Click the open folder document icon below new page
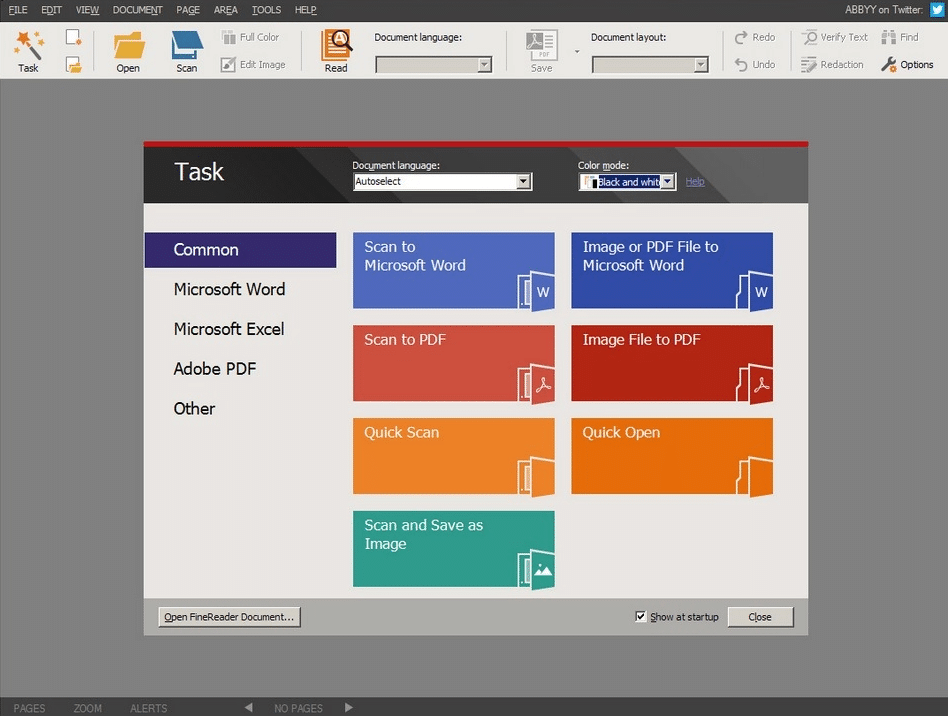Image resolution: width=948 pixels, height=716 pixels. [73, 65]
